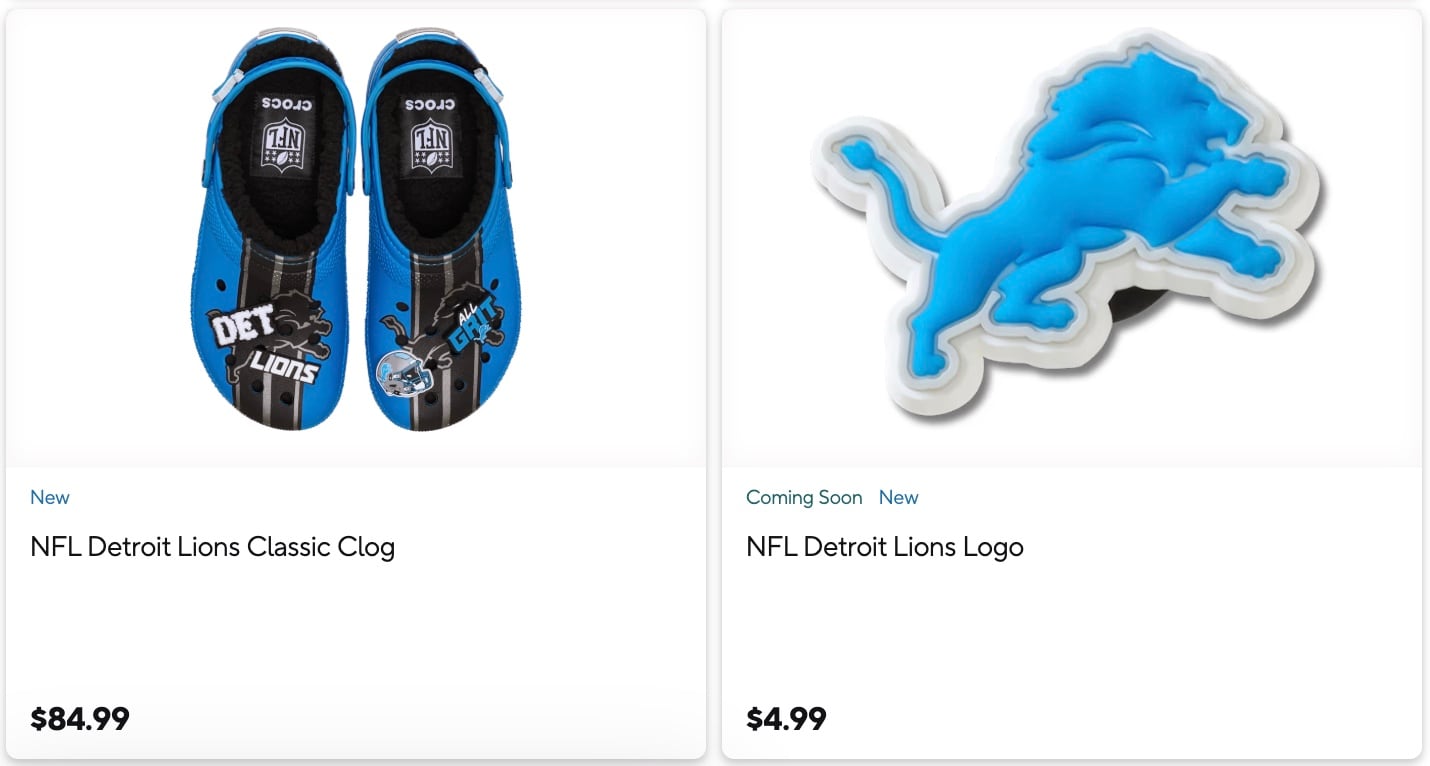Open the NFL Detroit Lions Classic Clog link
This screenshot has height=766, width=1430.
click(212, 547)
